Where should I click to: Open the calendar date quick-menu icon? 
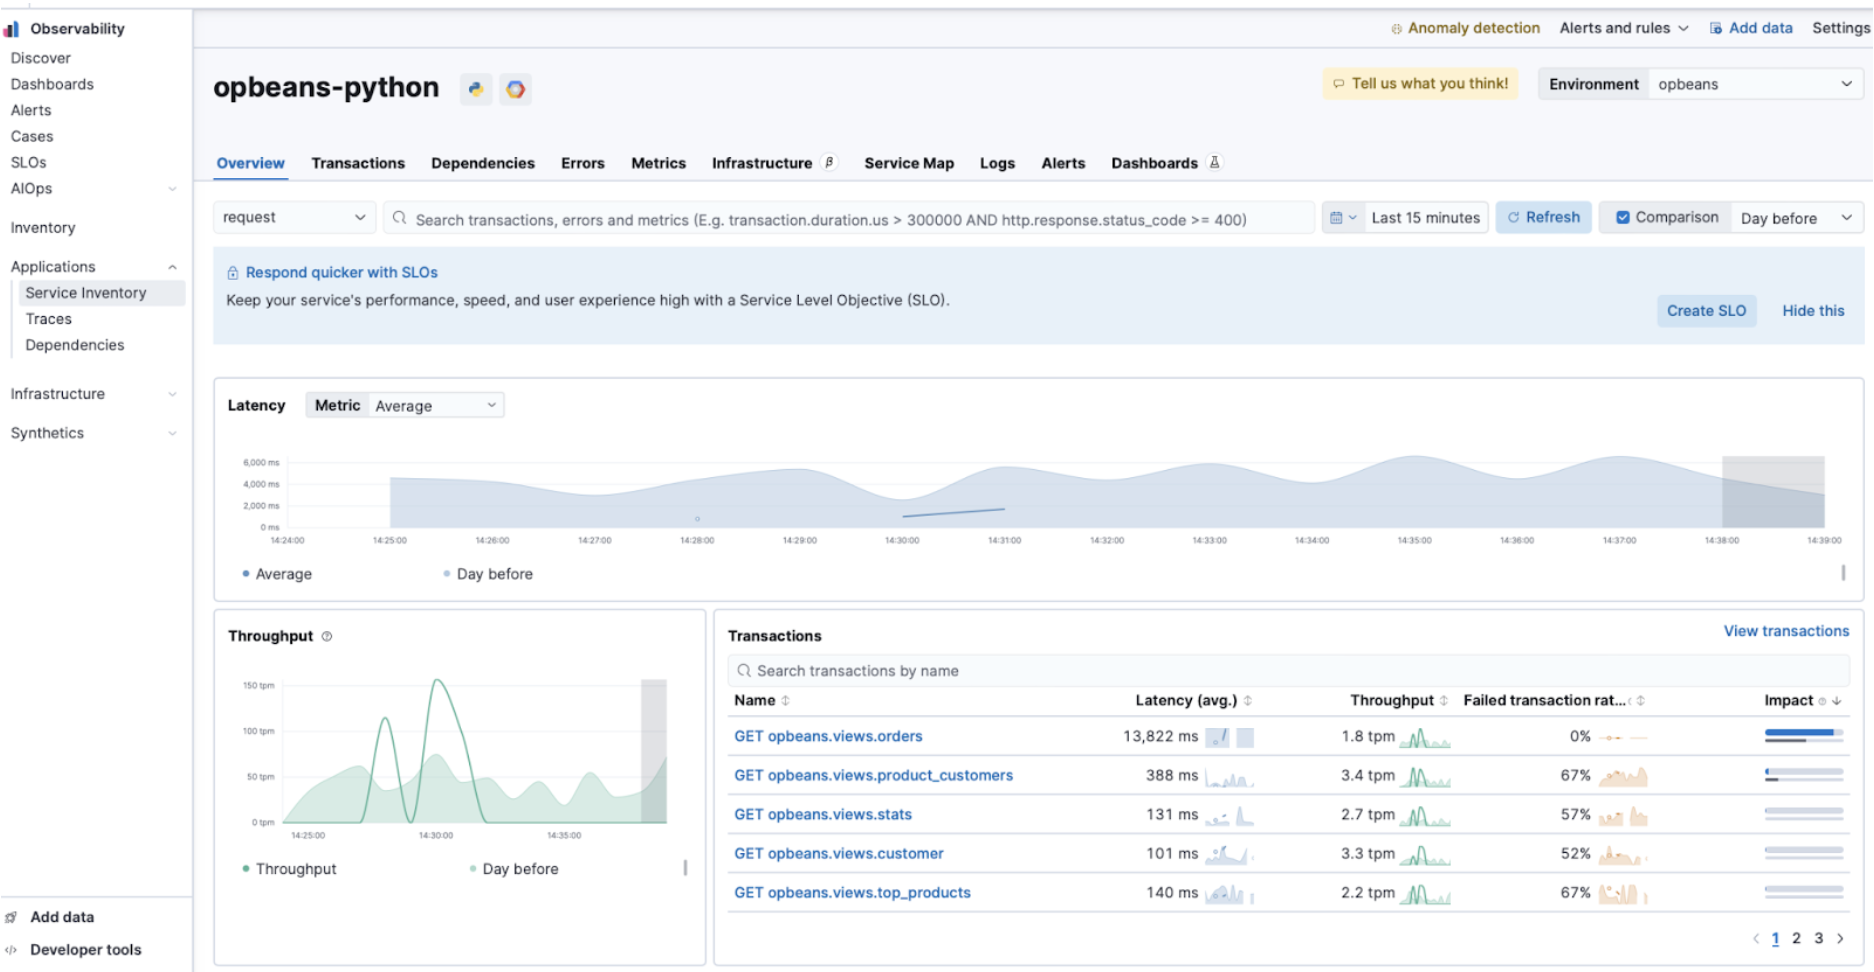[1341, 218]
